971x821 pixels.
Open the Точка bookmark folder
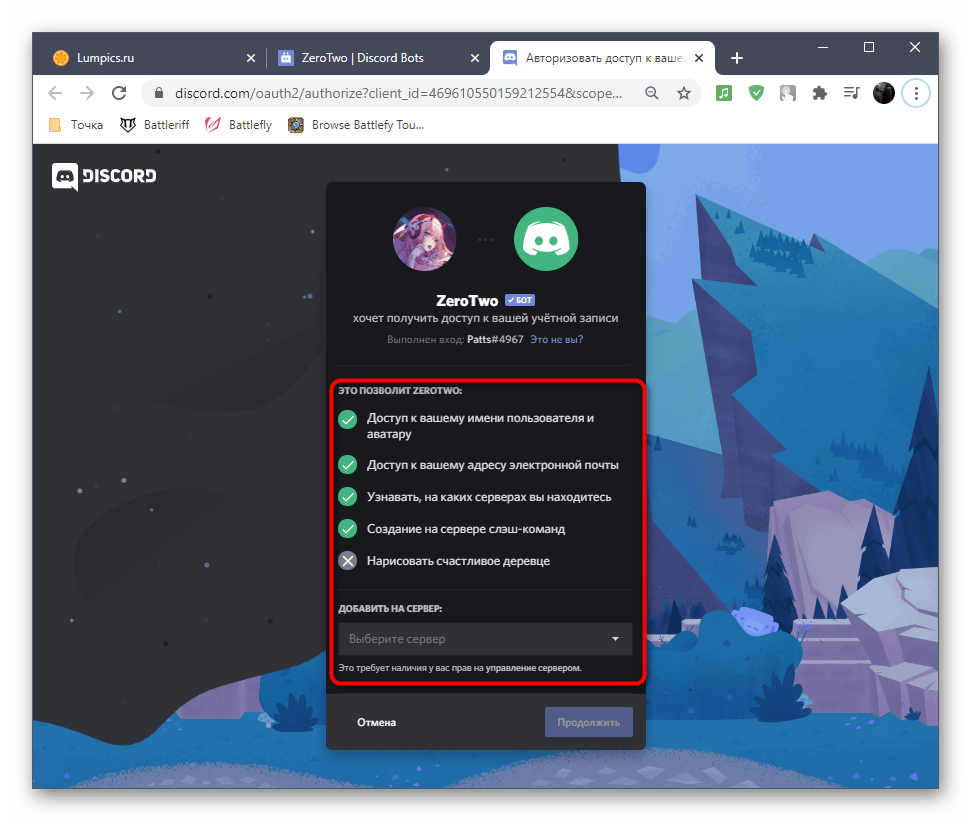pyautogui.click(x=76, y=125)
